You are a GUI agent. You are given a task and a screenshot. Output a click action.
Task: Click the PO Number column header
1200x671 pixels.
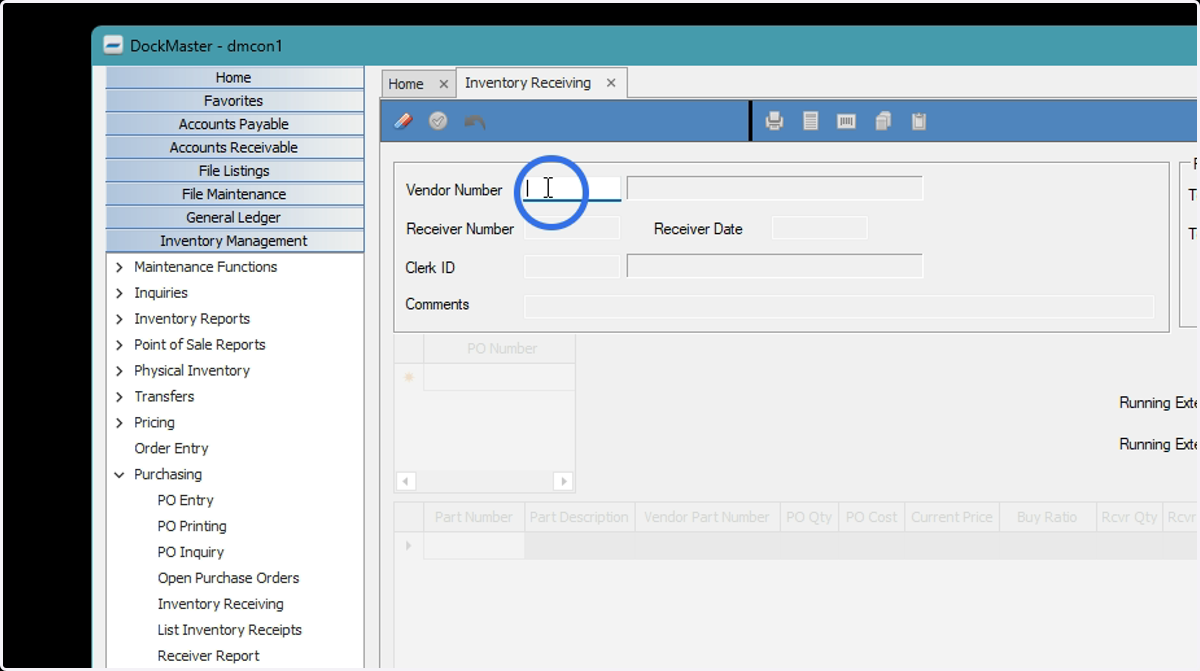(501, 349)
